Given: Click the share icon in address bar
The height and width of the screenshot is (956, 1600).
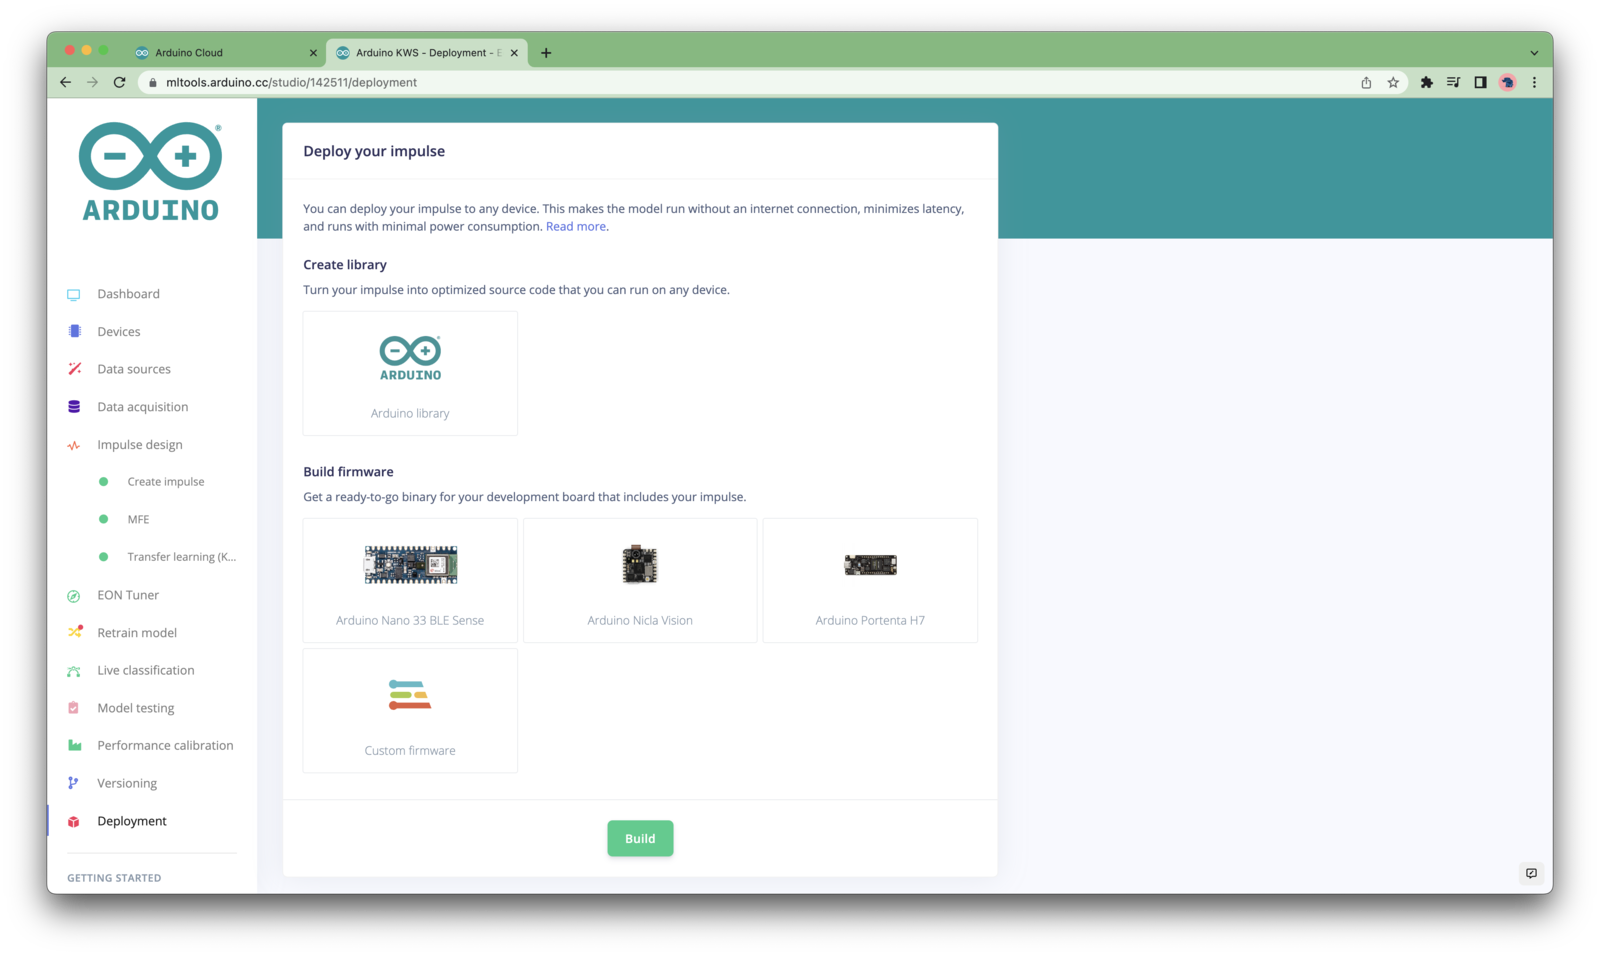Looking at the screenshot, I should (x=1366, y=82).
